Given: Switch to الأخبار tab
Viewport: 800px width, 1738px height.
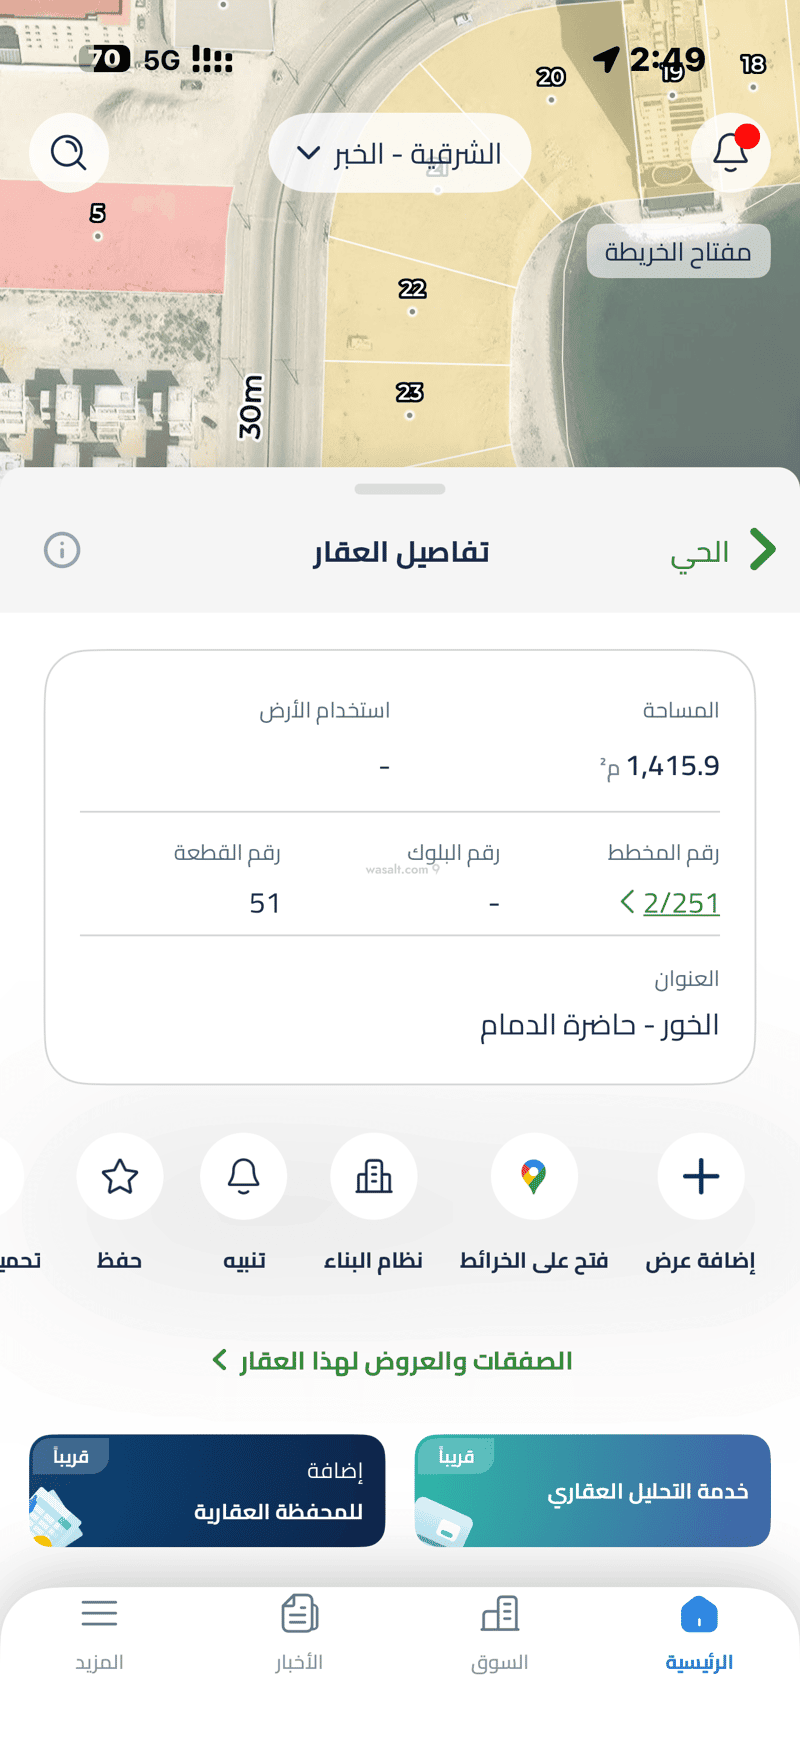Looking at the screenshot, I should 300,1634.
